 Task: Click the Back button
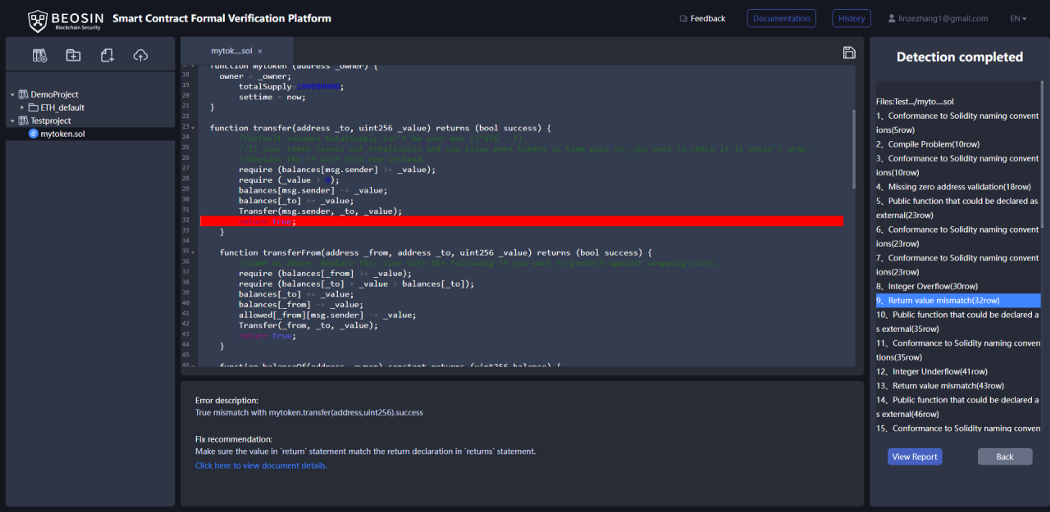click(1004, 456)
